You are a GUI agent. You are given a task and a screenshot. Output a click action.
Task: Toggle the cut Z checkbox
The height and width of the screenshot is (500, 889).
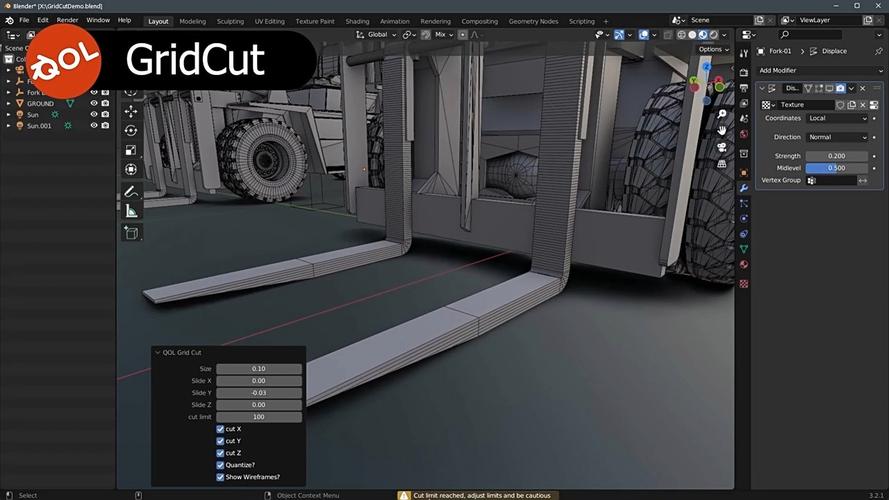tap(220, 453)
